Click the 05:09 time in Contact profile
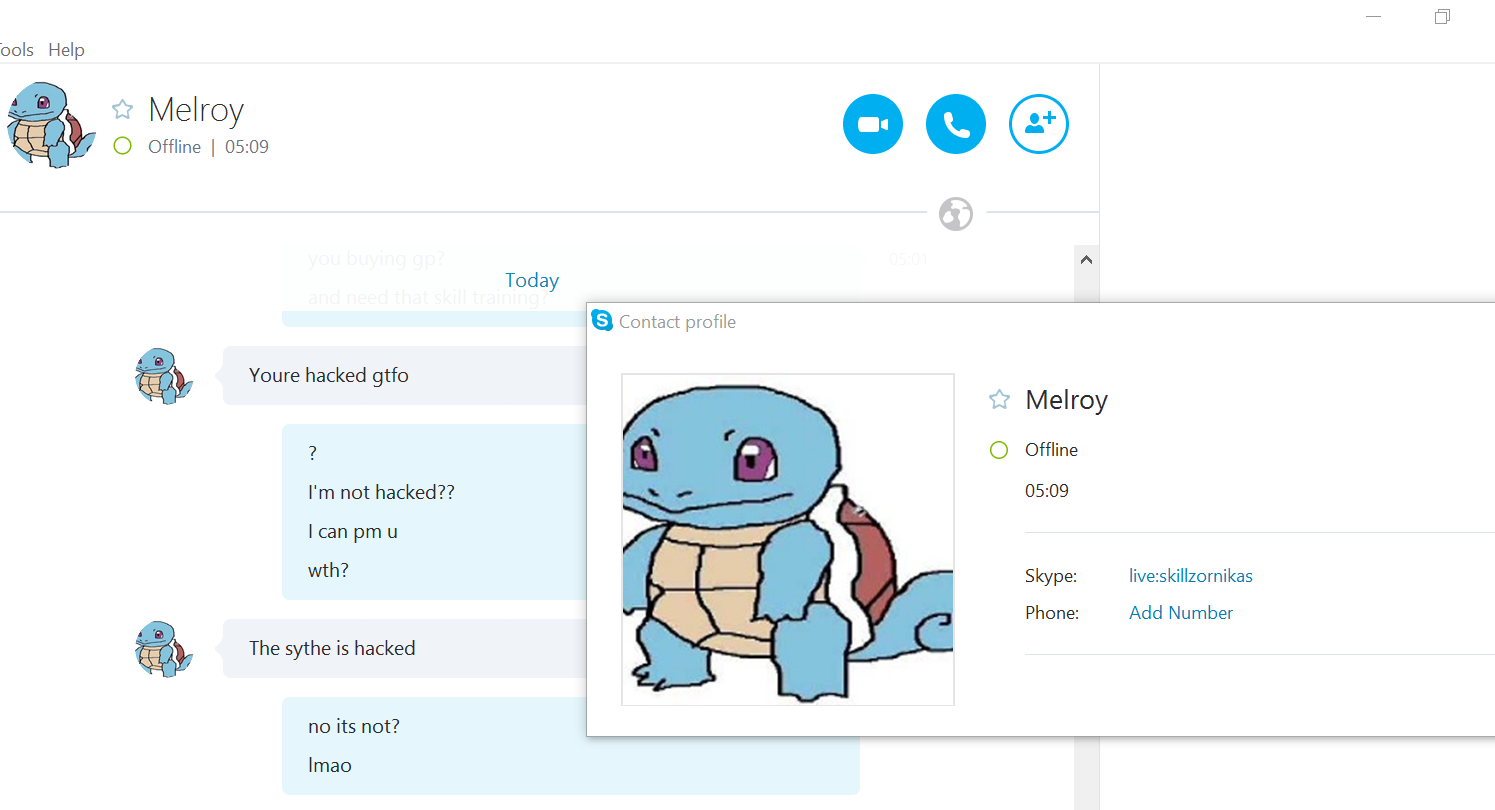 point(1047,491)
